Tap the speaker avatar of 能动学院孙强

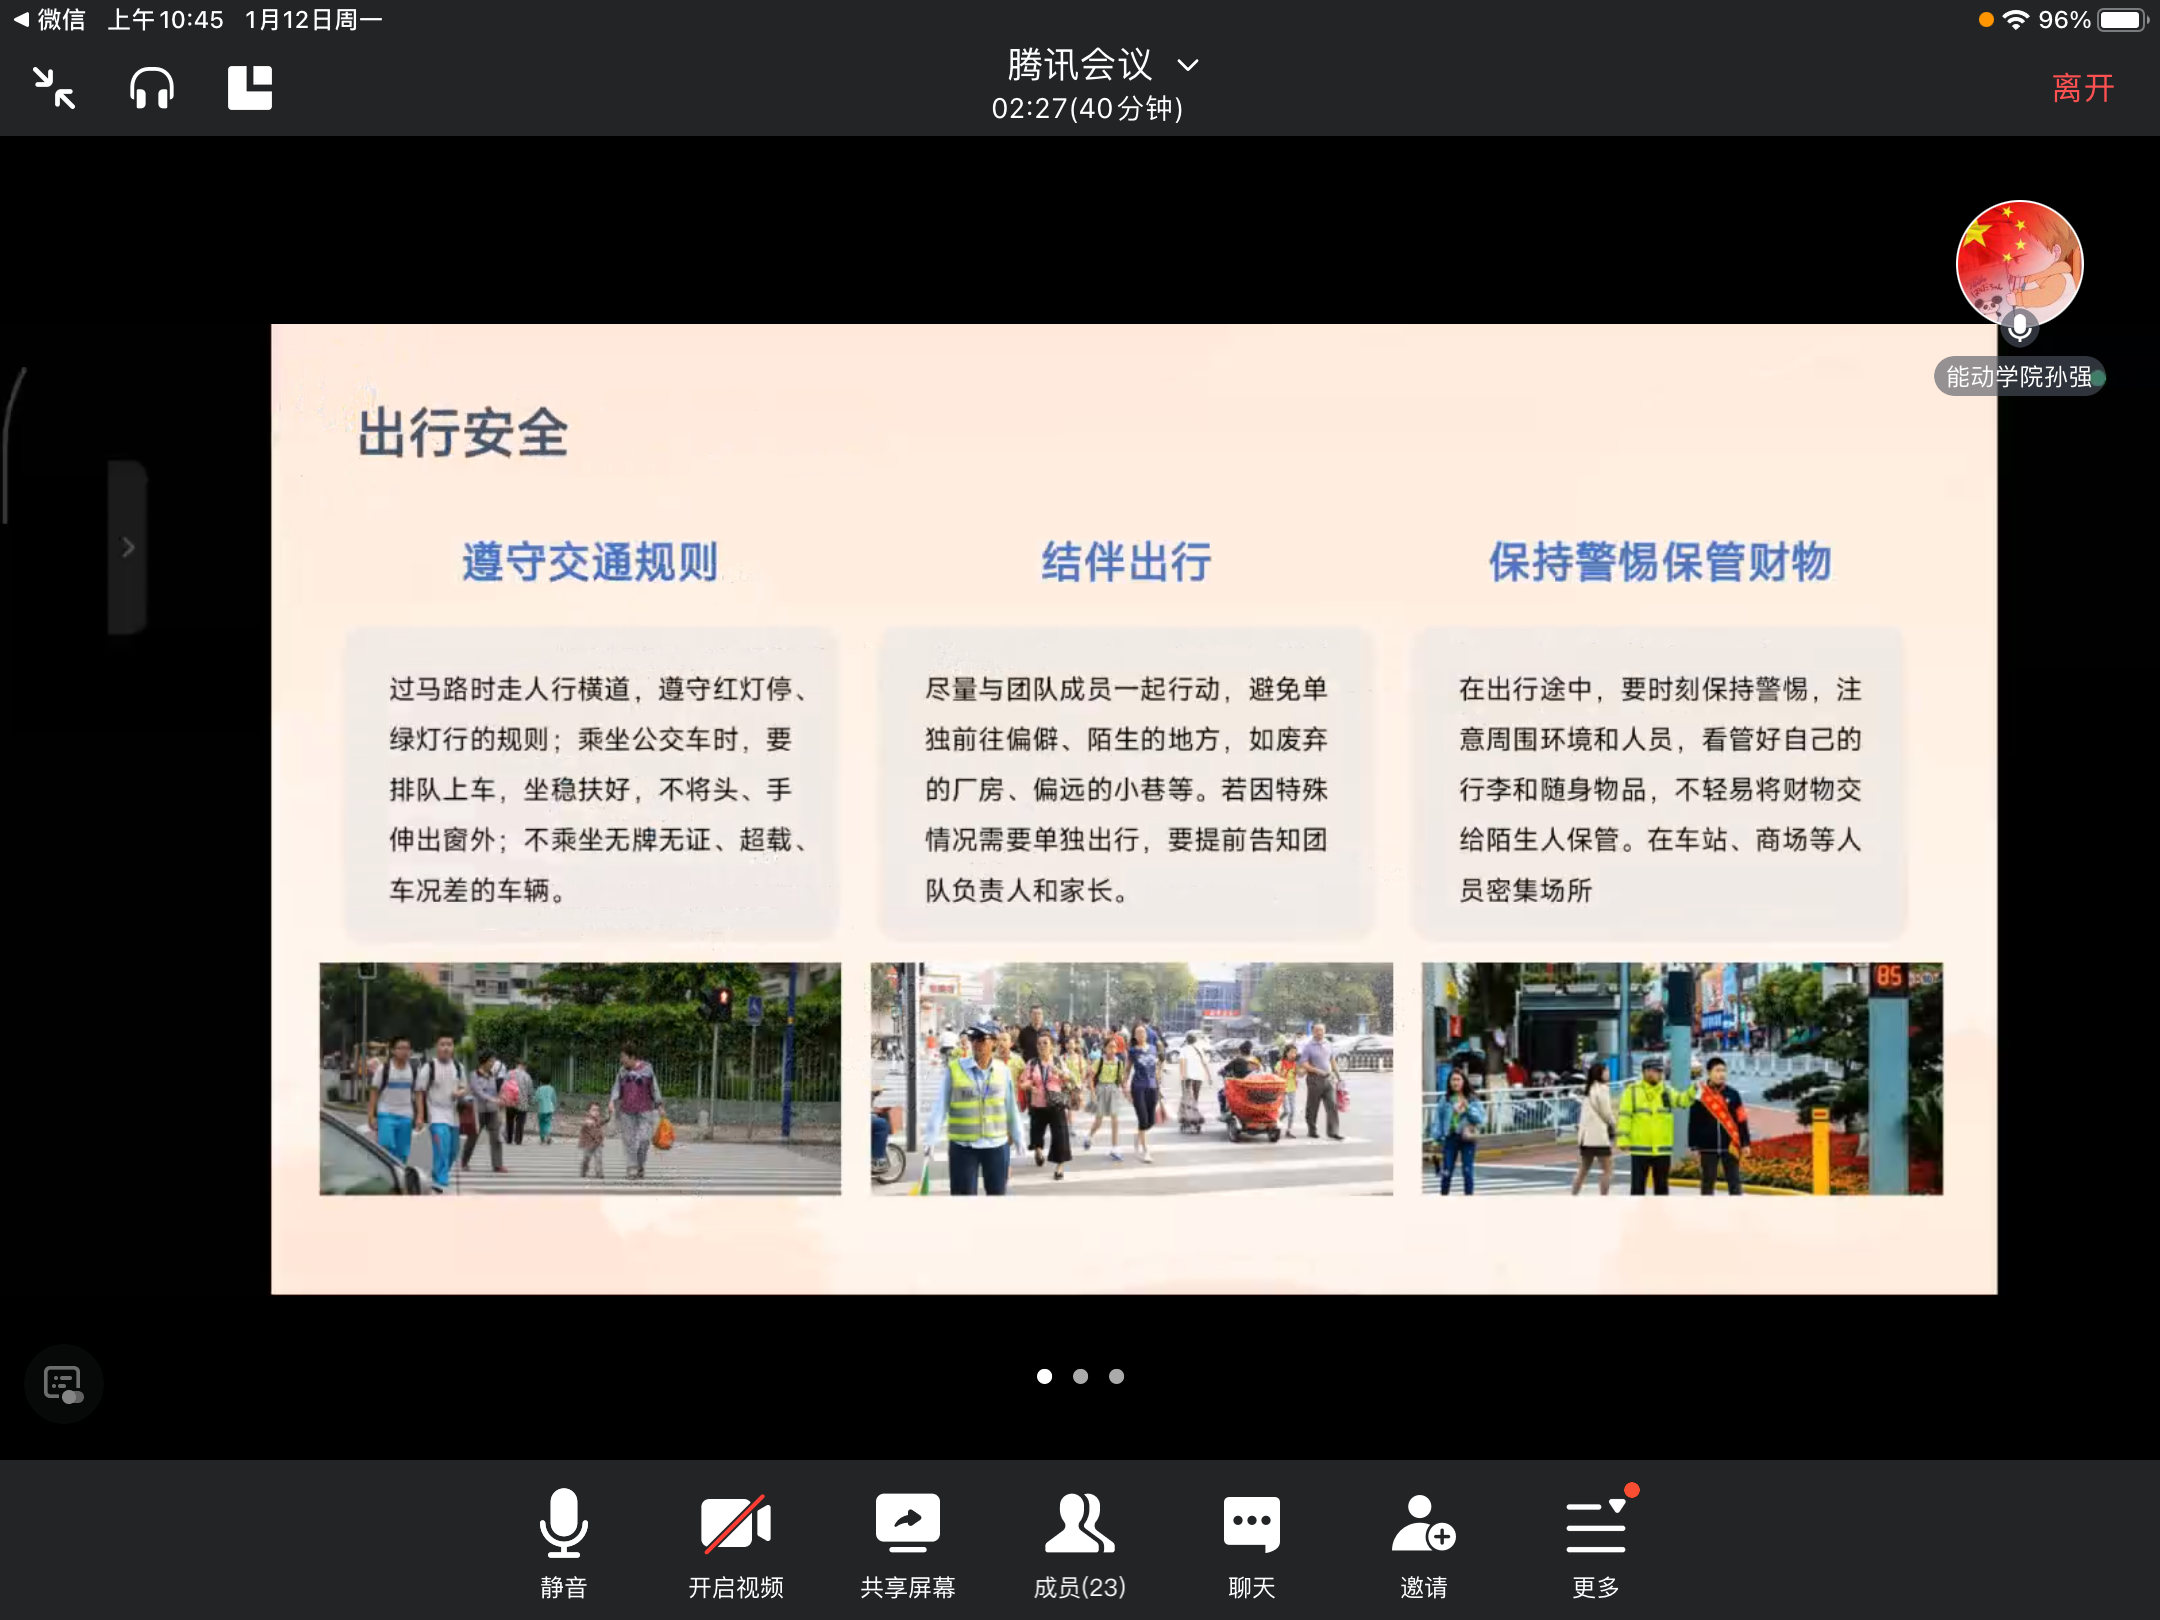pyautogui.click(x=2019, y=264)
